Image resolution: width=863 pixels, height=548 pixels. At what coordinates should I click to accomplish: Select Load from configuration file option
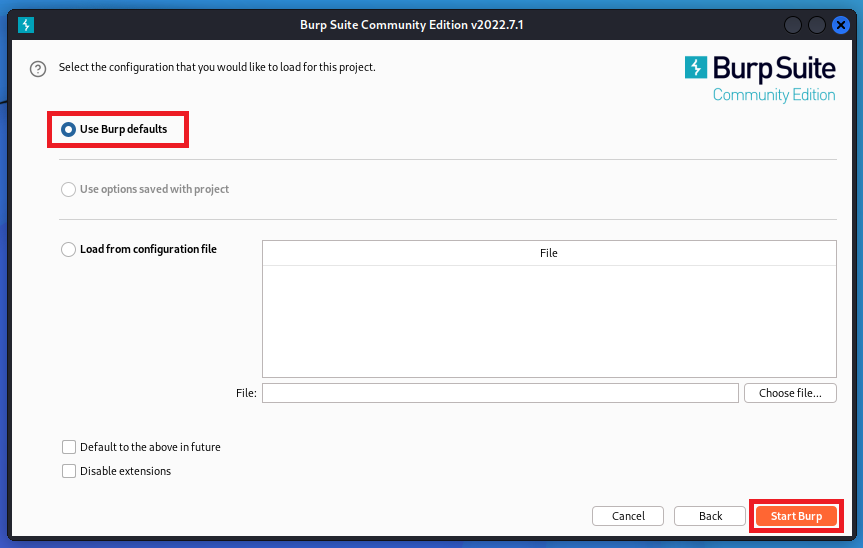point(68,249)
